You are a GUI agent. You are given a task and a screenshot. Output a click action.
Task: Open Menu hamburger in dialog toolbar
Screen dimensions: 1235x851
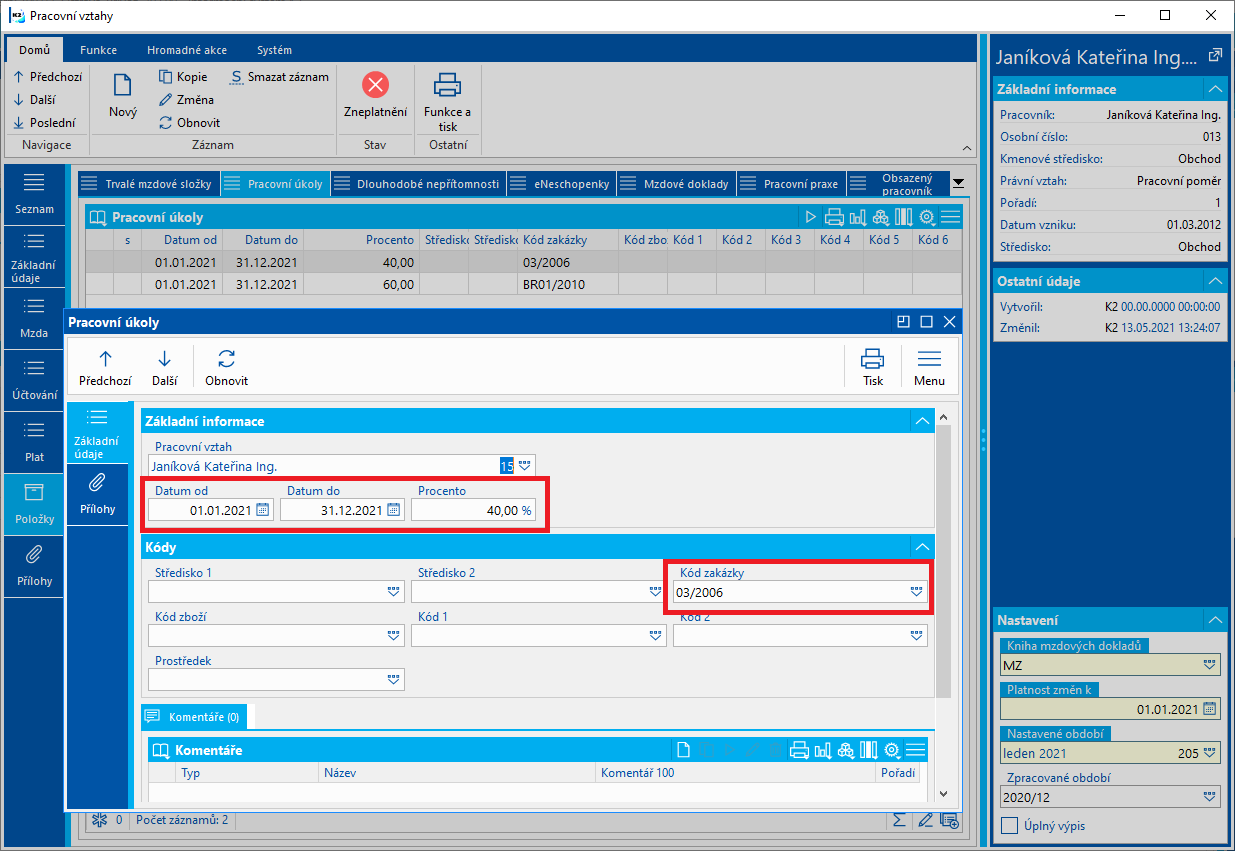tap(929, 359)
